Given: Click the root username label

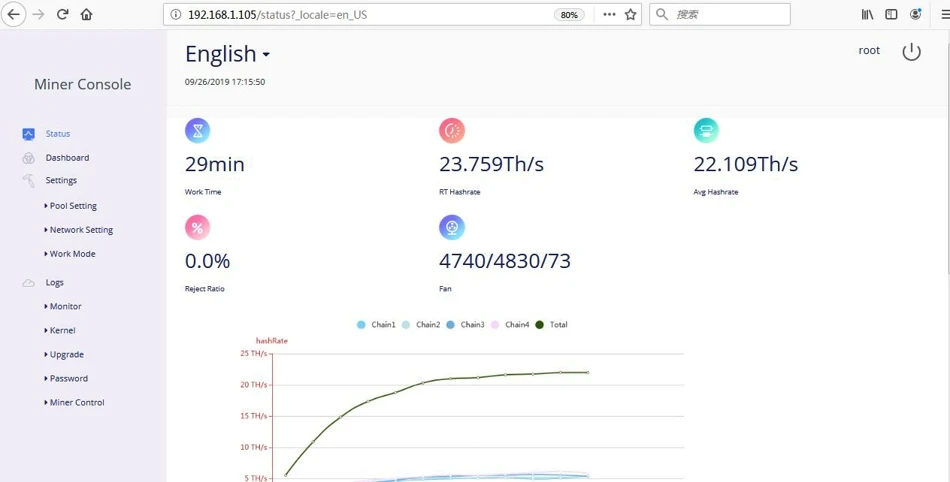Looking at the screenshot, I should coord(869,51).
